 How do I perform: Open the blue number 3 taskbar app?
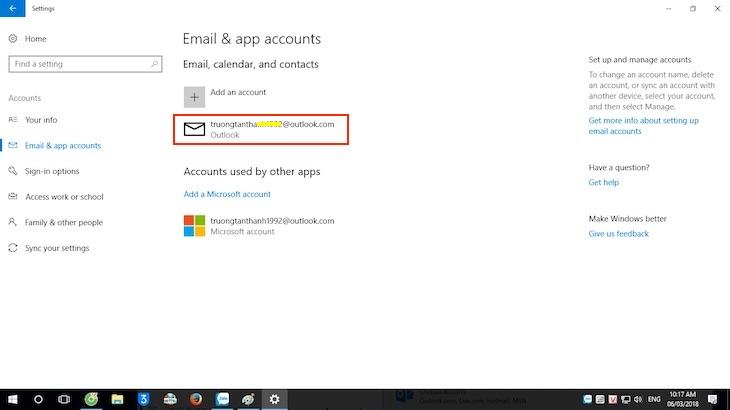coord(143,399)
